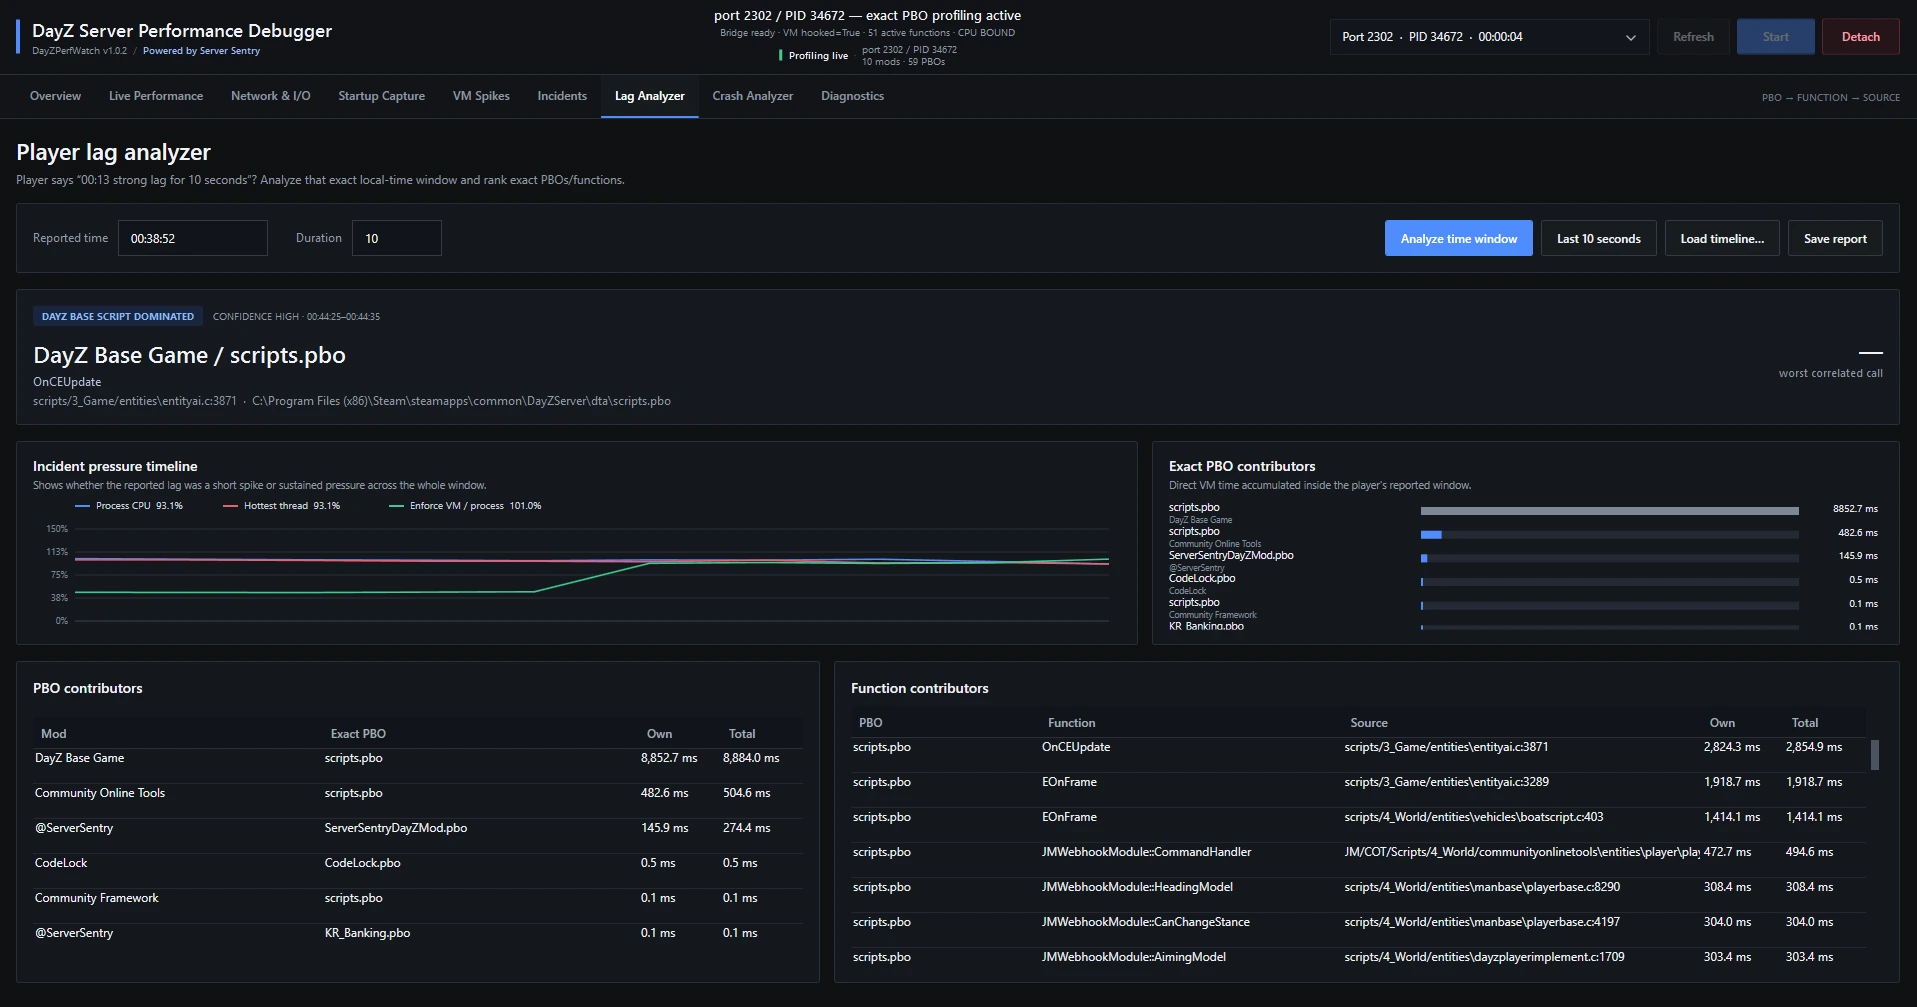Click the Function contributors scrollbar thumb
The height and width of the screenshot is (1007, 1917).
1874,755
